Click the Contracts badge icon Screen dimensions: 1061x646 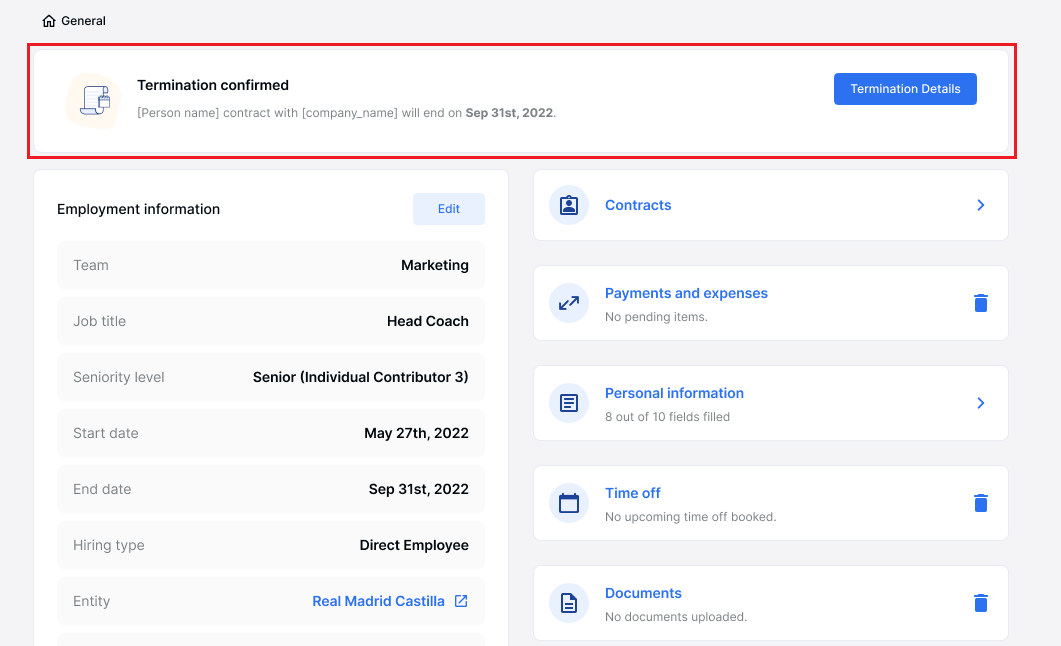(568, 205)
